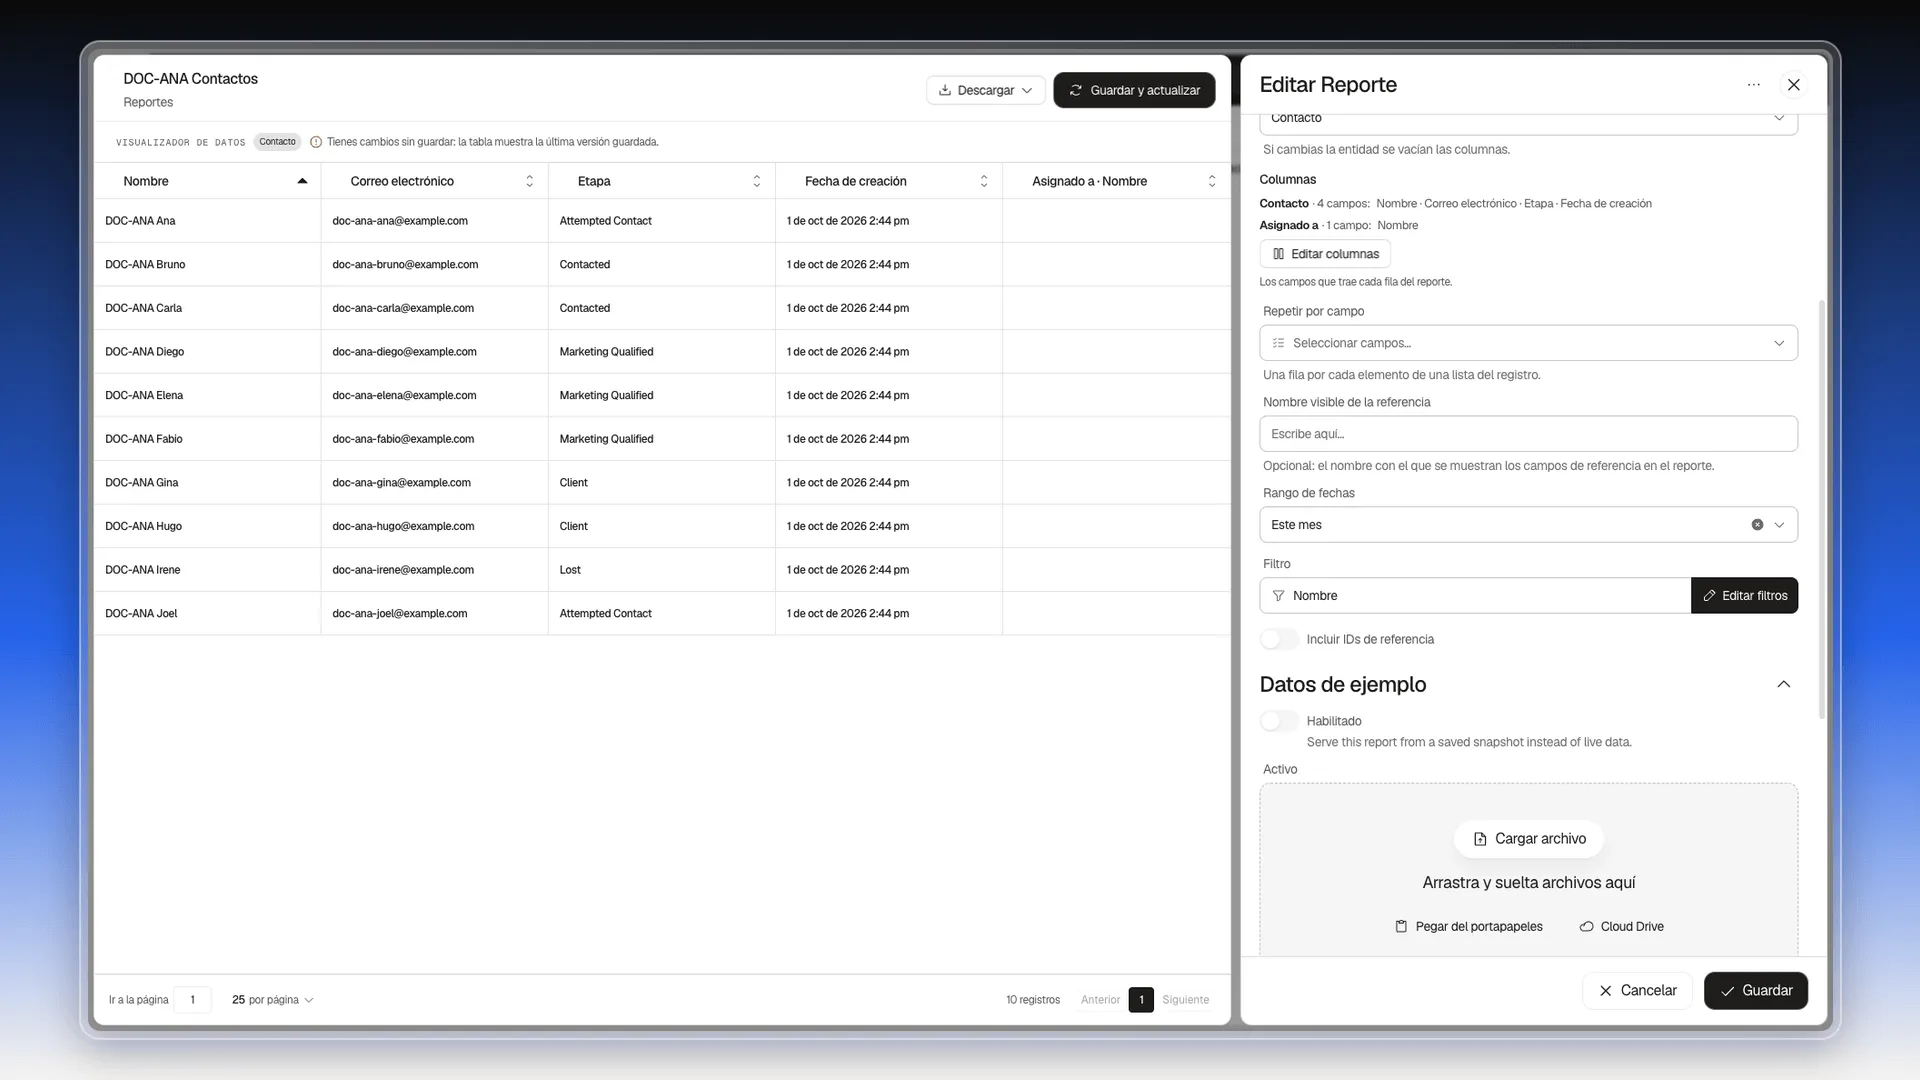The height and width of the screenshot is (1080, 1920).
Task: Change the 25 por página setting
Action: pyautogui.click(x=272, y=1000)
